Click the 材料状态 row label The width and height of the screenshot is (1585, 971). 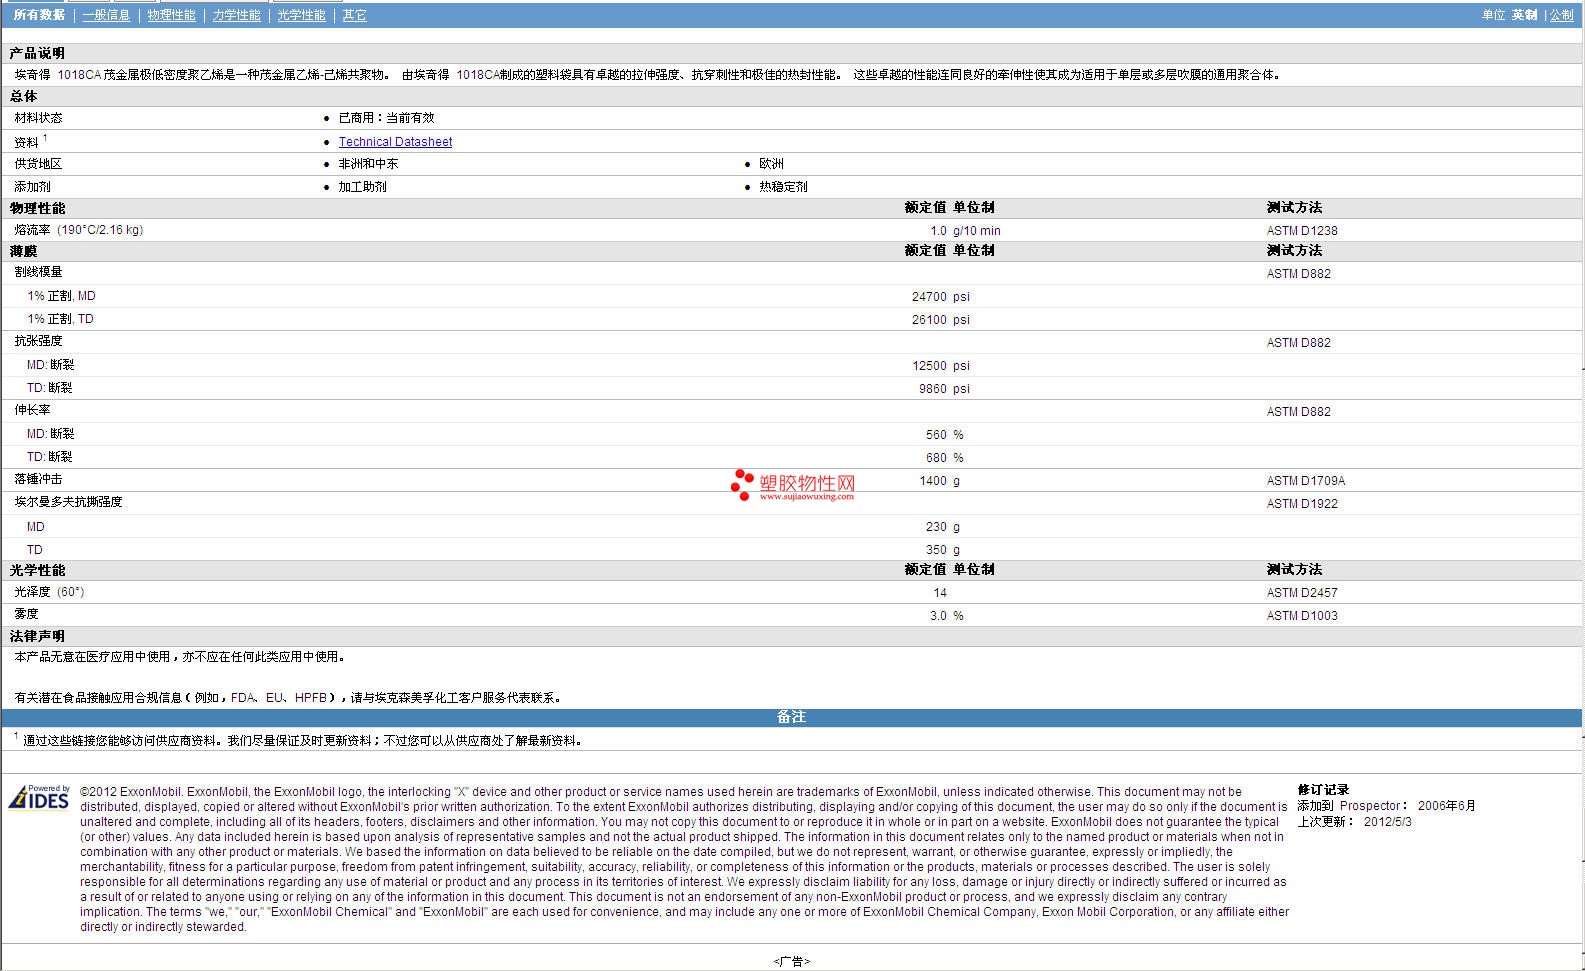(38, 118)
